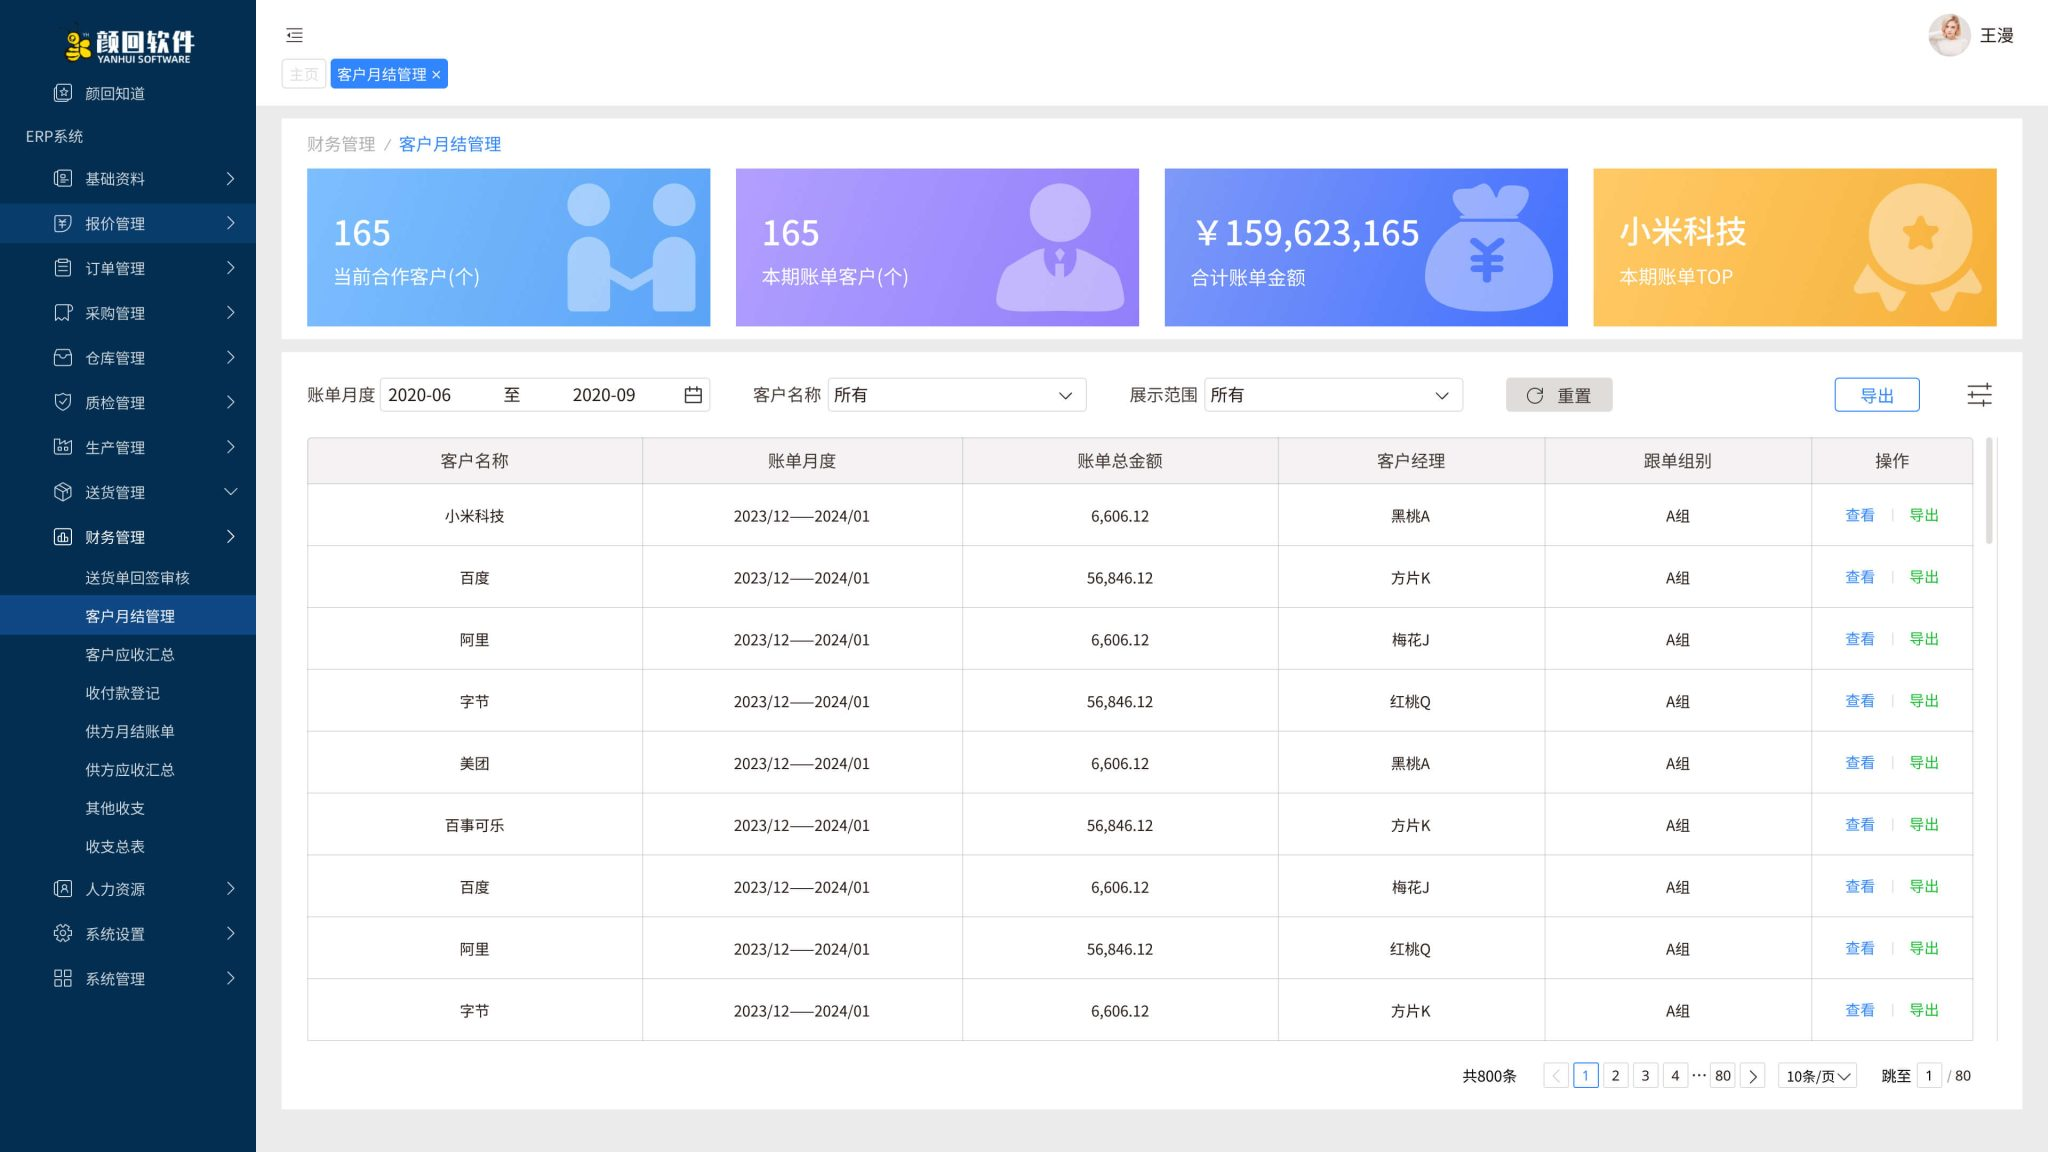This screenshot has width=2048, height=1152.
Task: Click the 颜回软件 logo
Action: tap(129, 45)
